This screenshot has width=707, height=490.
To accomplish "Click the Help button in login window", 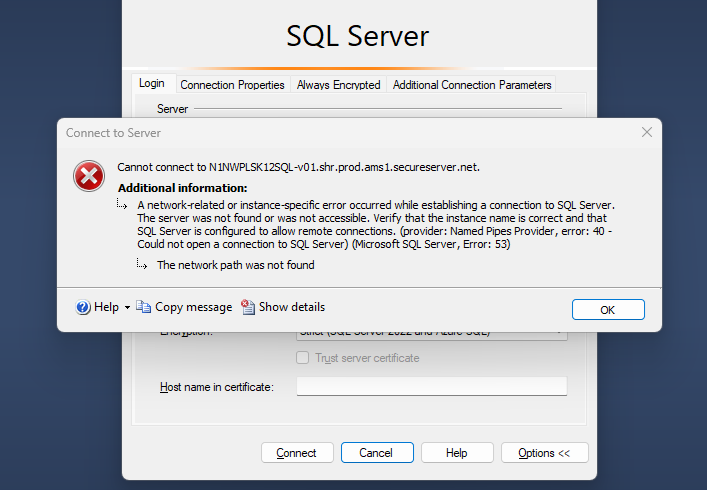I will pyautogui.click(x=457, y=453).
